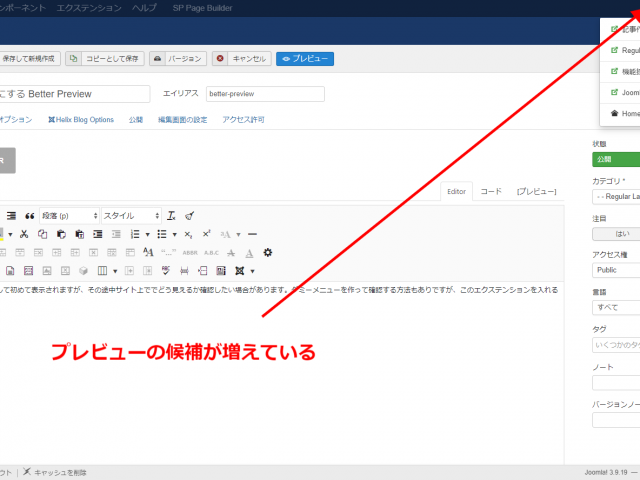Expand the numbered list style arrow
This screenshot has width=640, height=480.
pos(148,235)
